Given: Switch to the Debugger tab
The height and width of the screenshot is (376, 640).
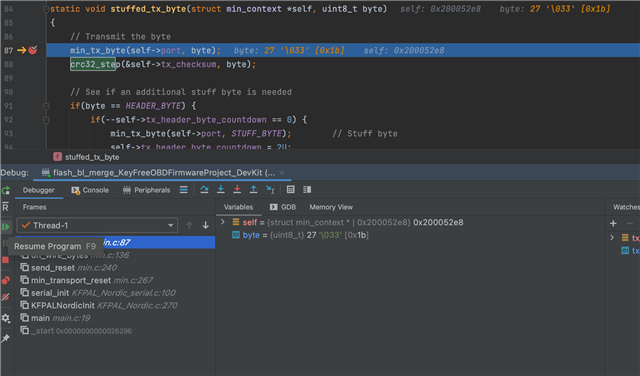Looking at the screenshot, I should 38,190.
